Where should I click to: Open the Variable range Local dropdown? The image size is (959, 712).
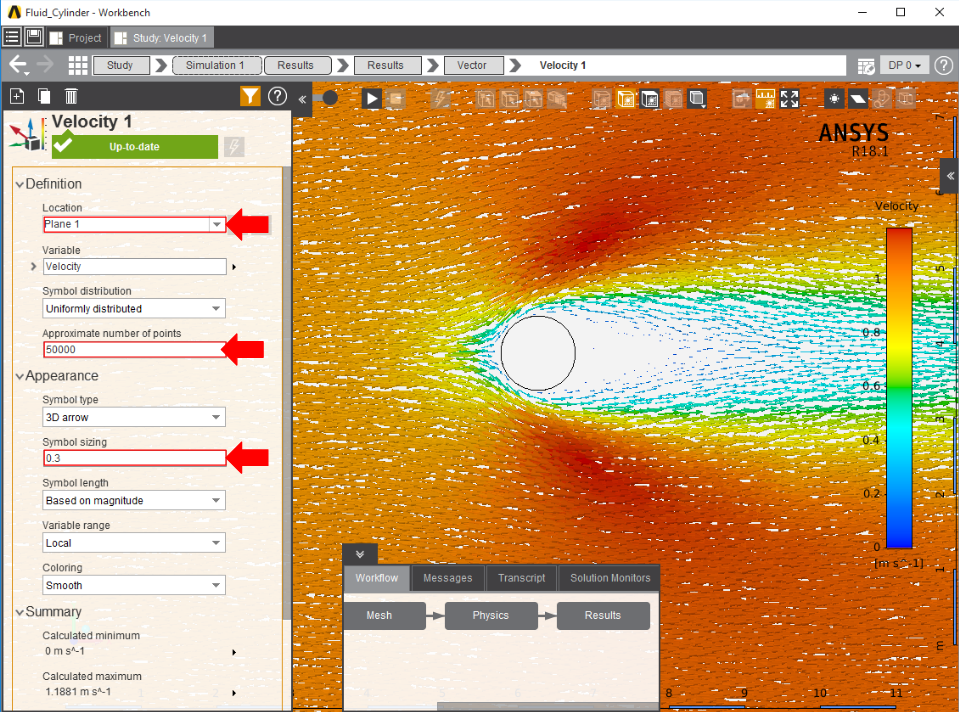[x=134, y=543]
